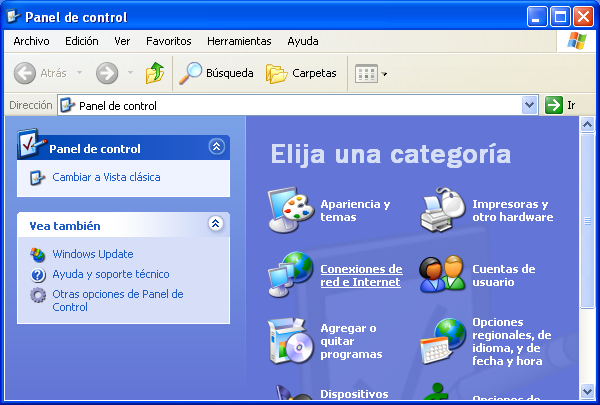Click Ayuda y soporte técnico link
Viewport: 600px width, 405px height.
click(110, 274)
